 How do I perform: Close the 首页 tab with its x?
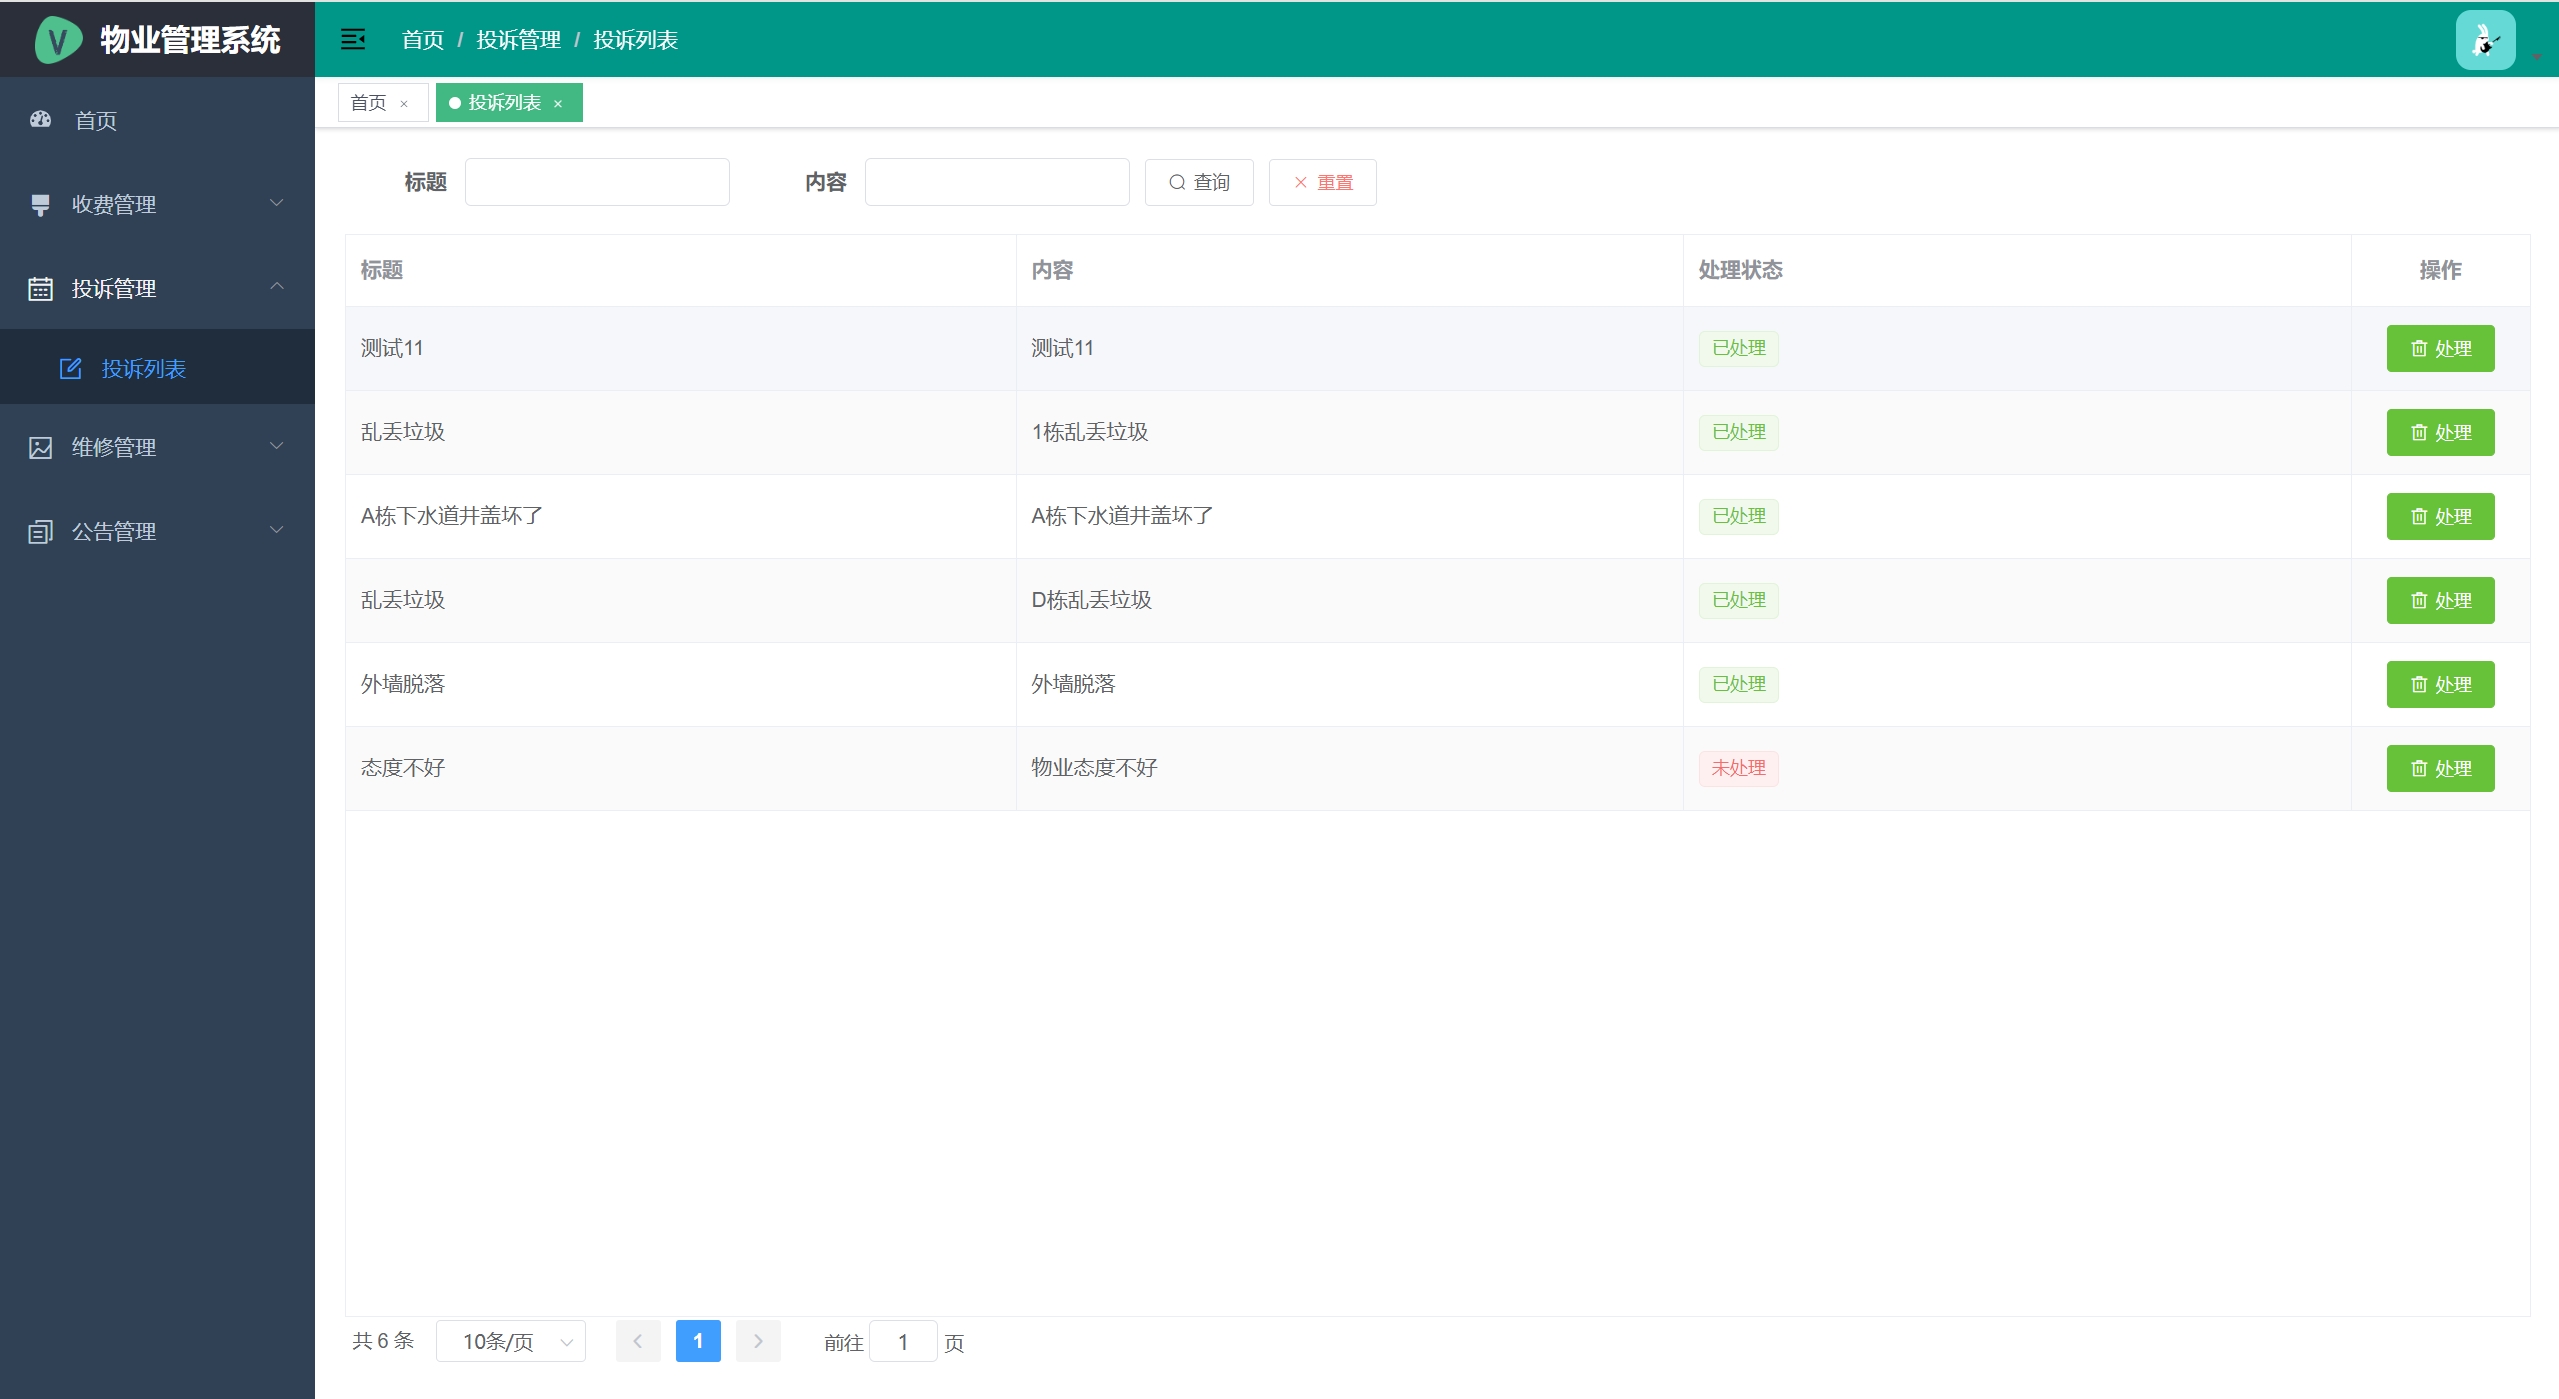click(x=404, y=104)
